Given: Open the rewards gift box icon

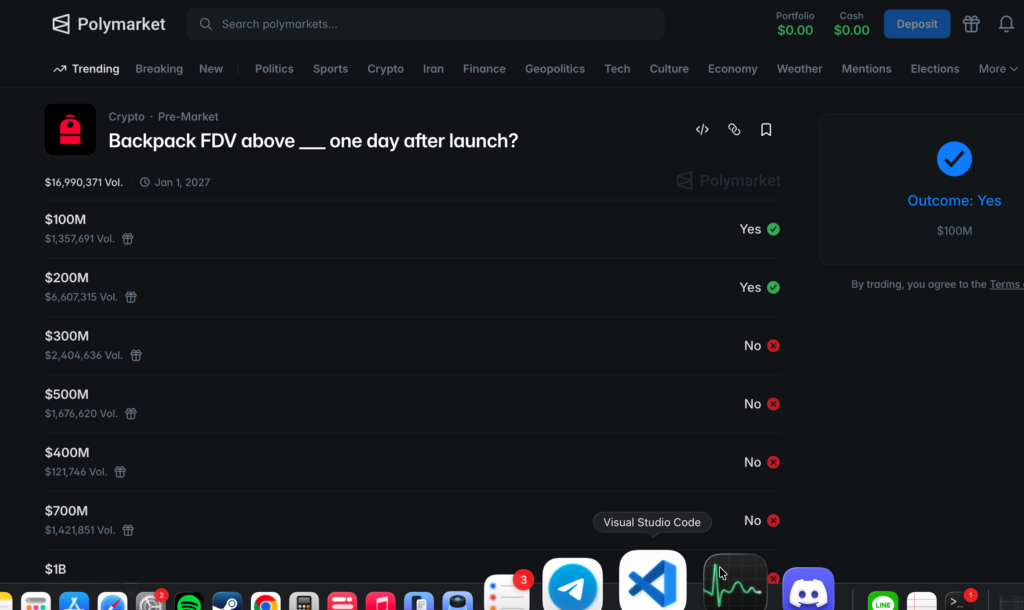Looking at the screenshot, I should (x=971, y=24).
